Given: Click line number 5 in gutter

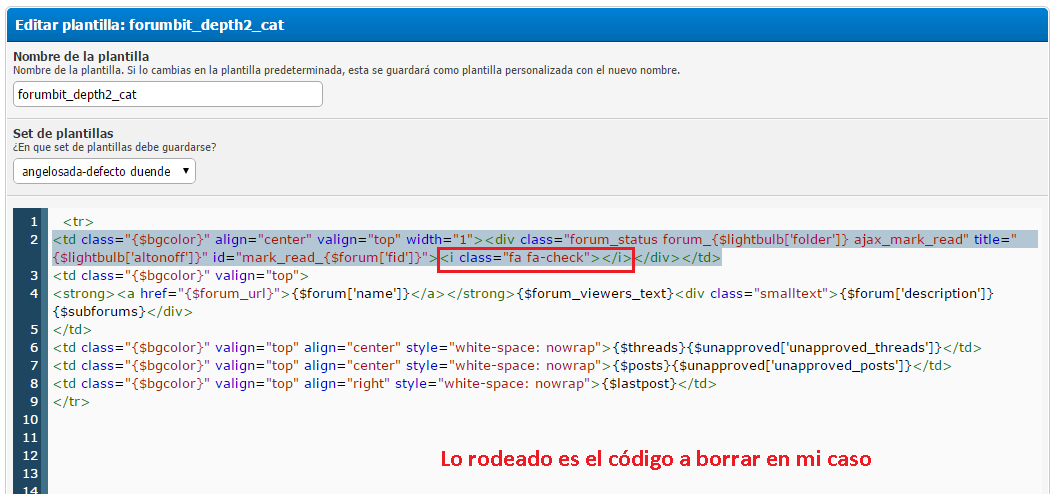Looking at the screenshot, I should (x=34, y=330).
